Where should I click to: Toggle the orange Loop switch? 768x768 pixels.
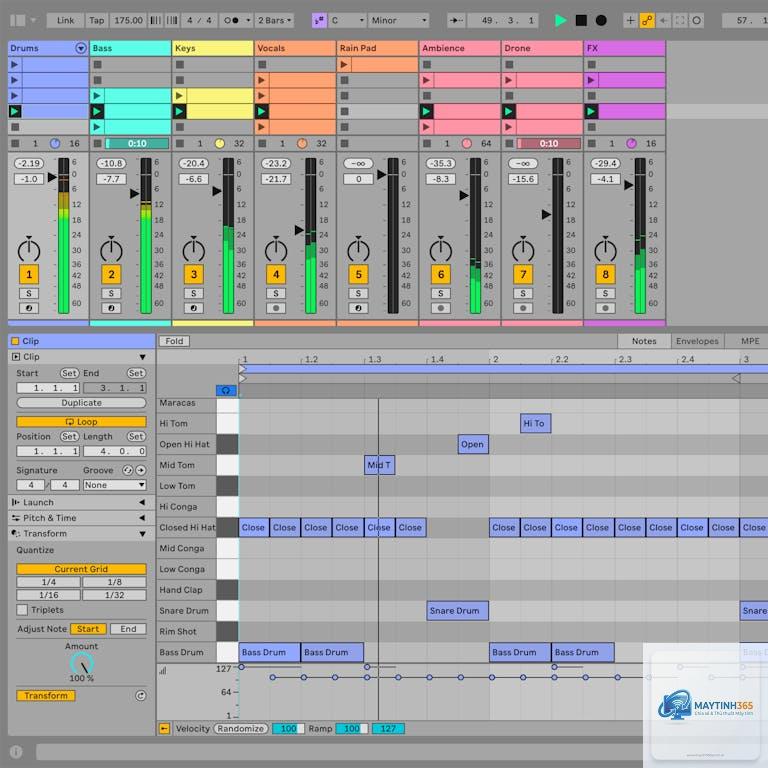point(81,422)
